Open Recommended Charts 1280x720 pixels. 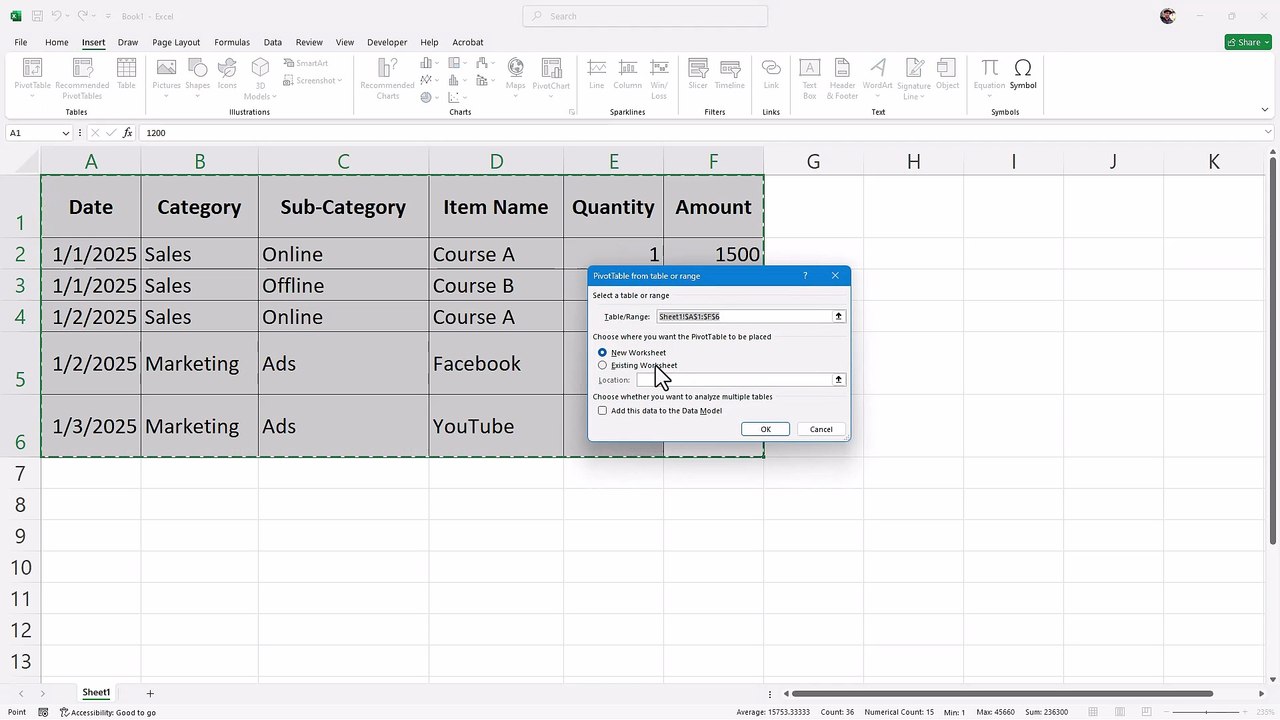[x=387, y=78]
